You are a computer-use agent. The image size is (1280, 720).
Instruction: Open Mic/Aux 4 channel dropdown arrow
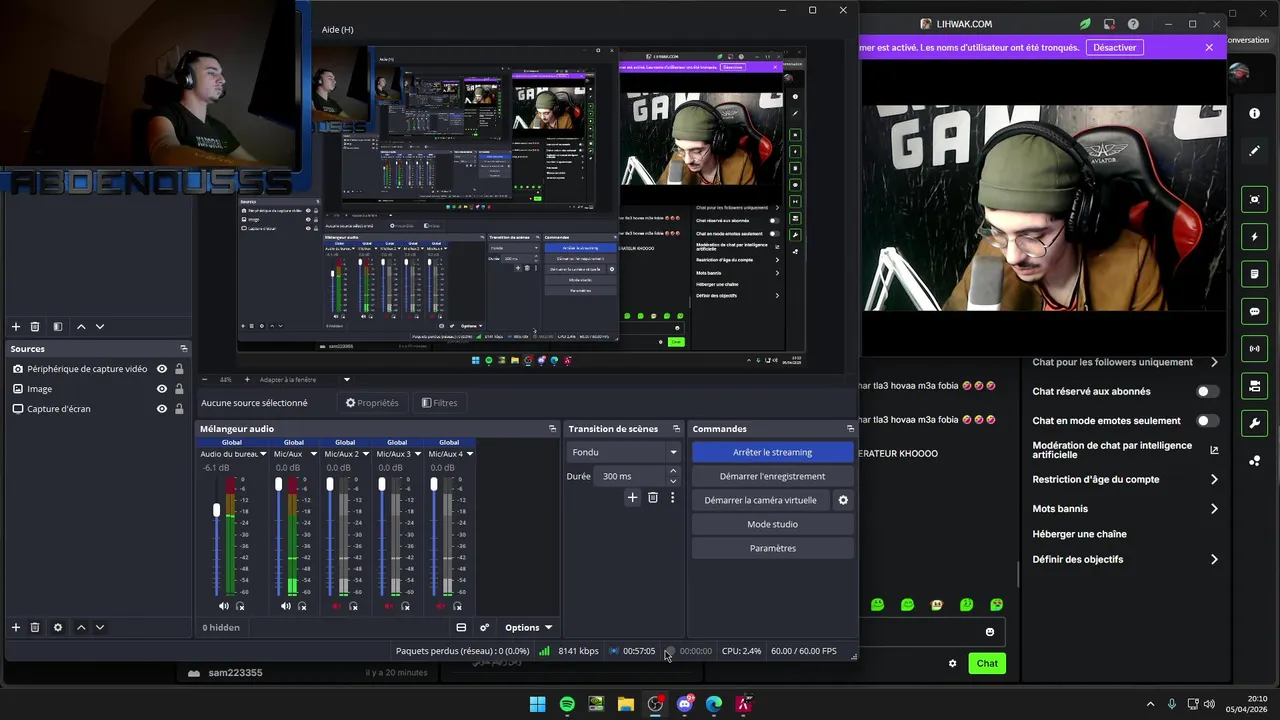coord(470,454)
